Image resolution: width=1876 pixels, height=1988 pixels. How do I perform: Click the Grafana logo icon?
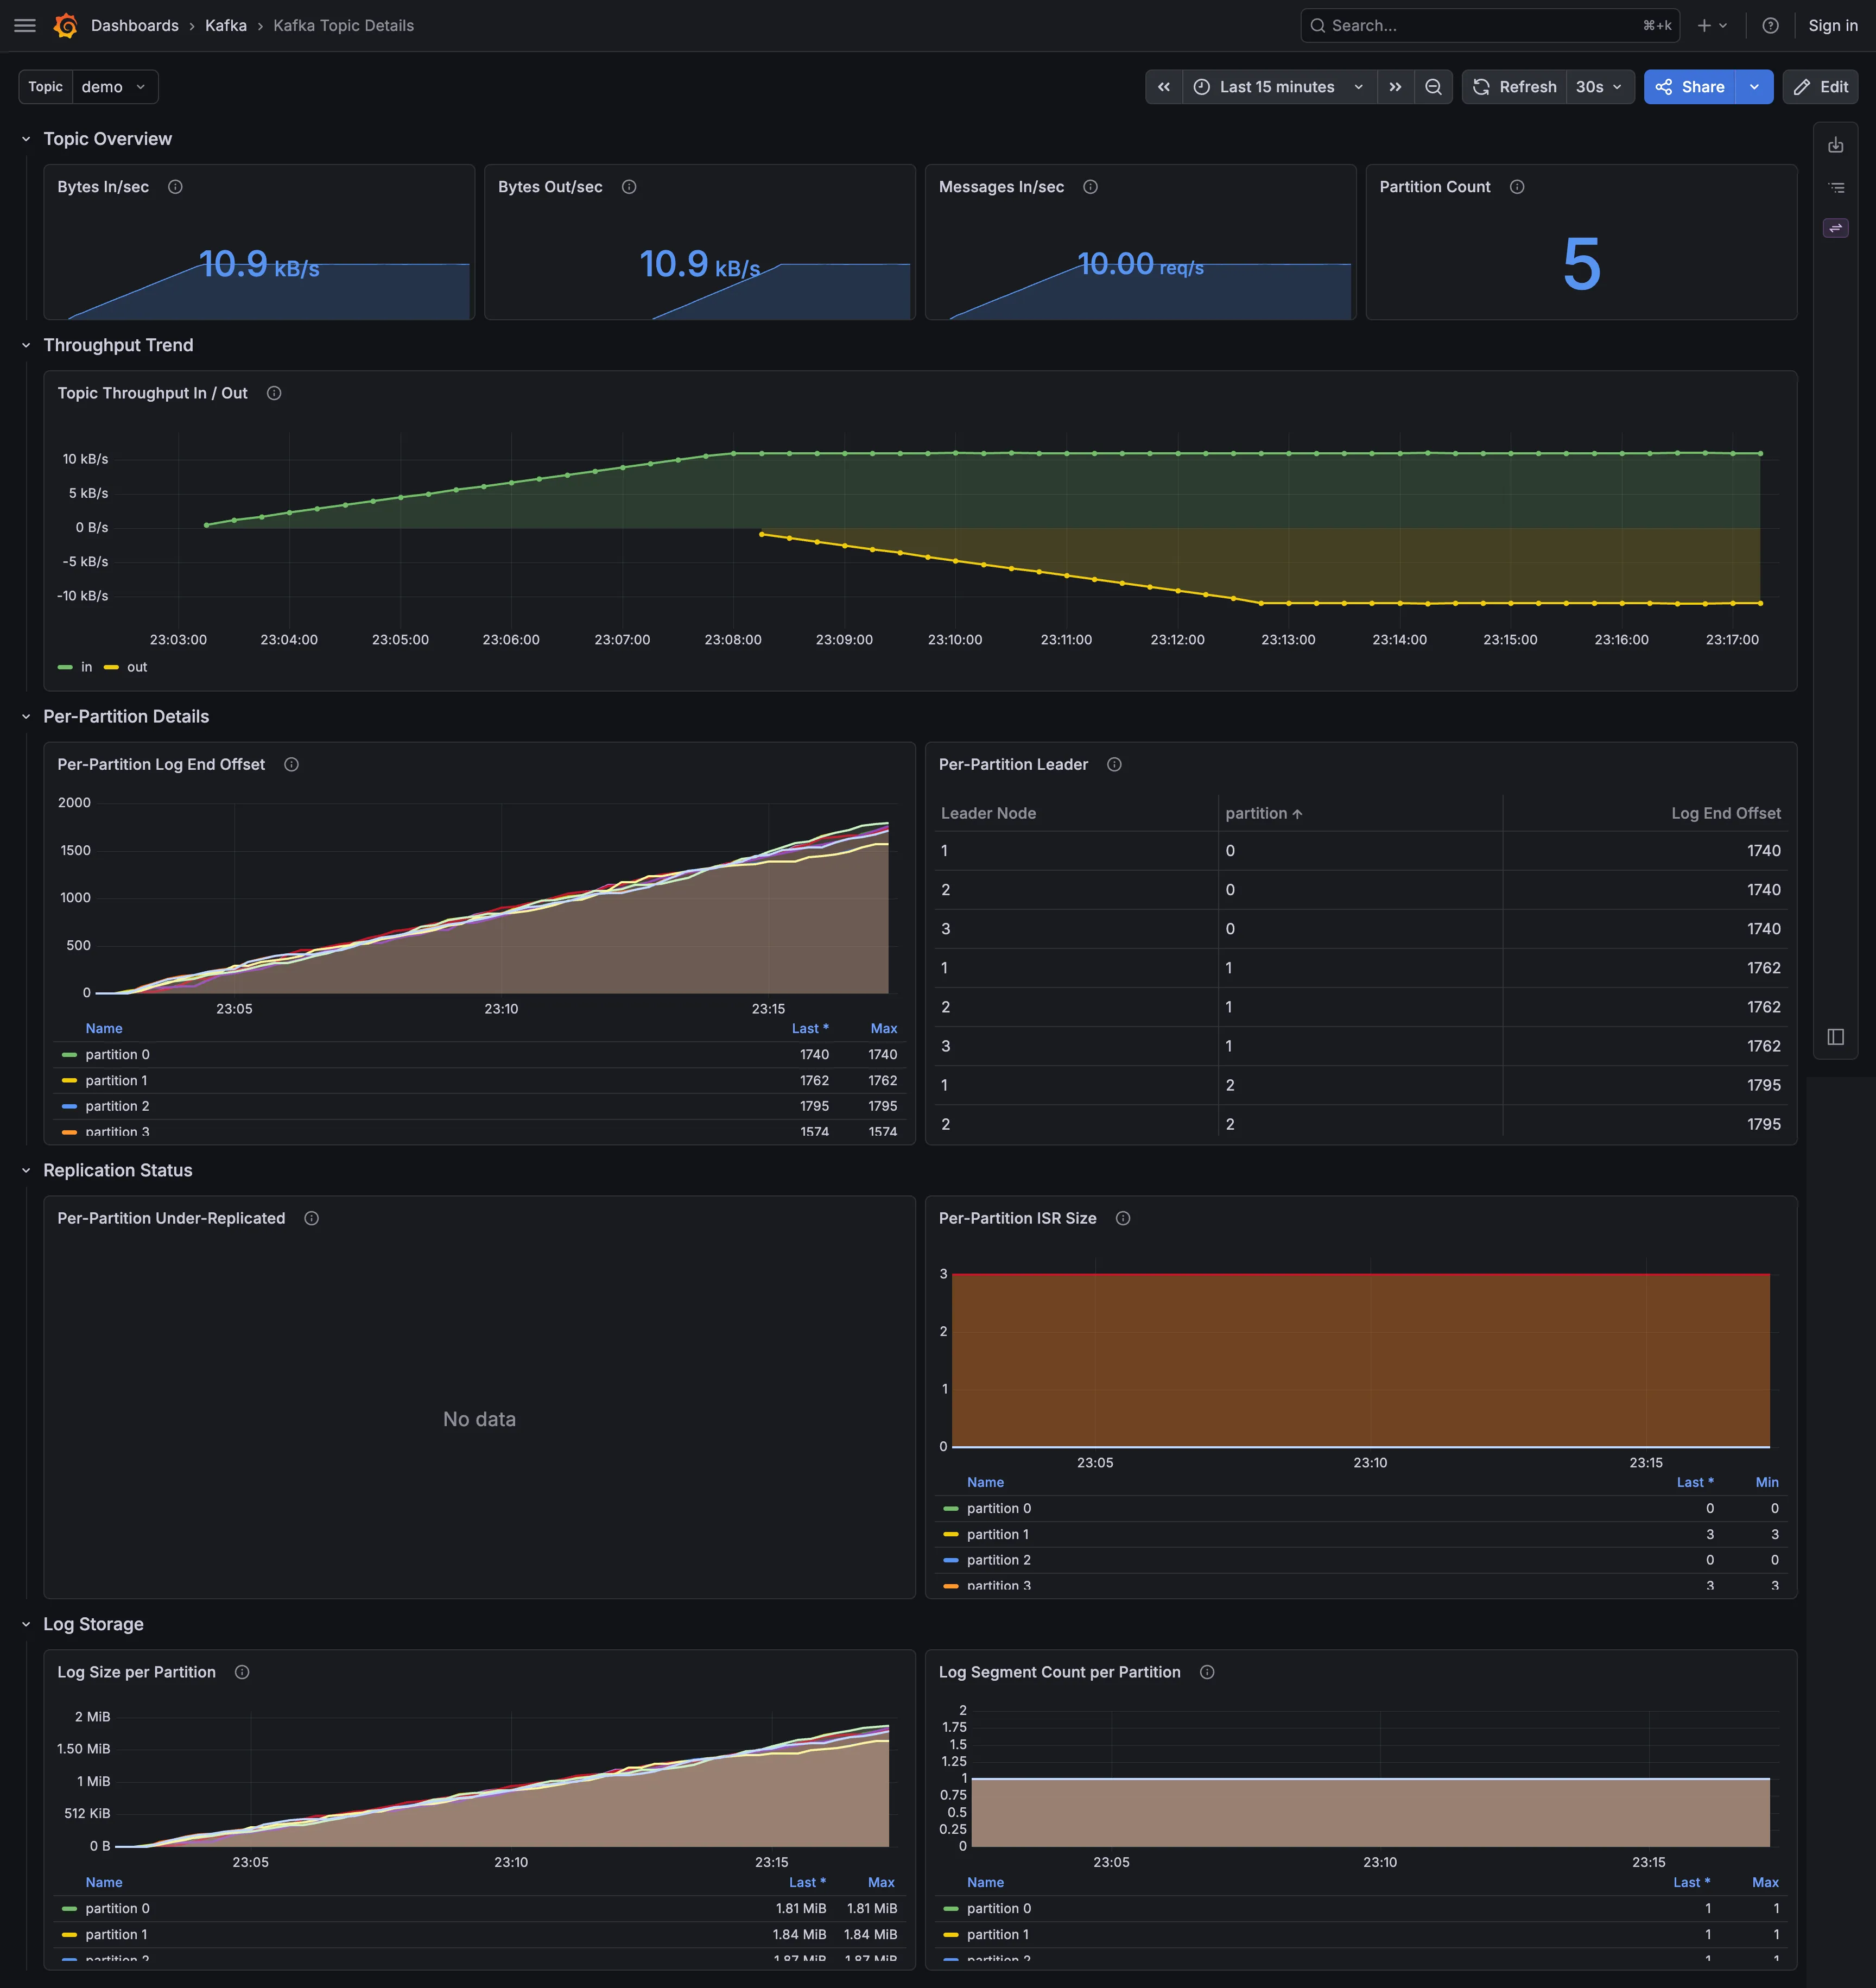(66, 26)
